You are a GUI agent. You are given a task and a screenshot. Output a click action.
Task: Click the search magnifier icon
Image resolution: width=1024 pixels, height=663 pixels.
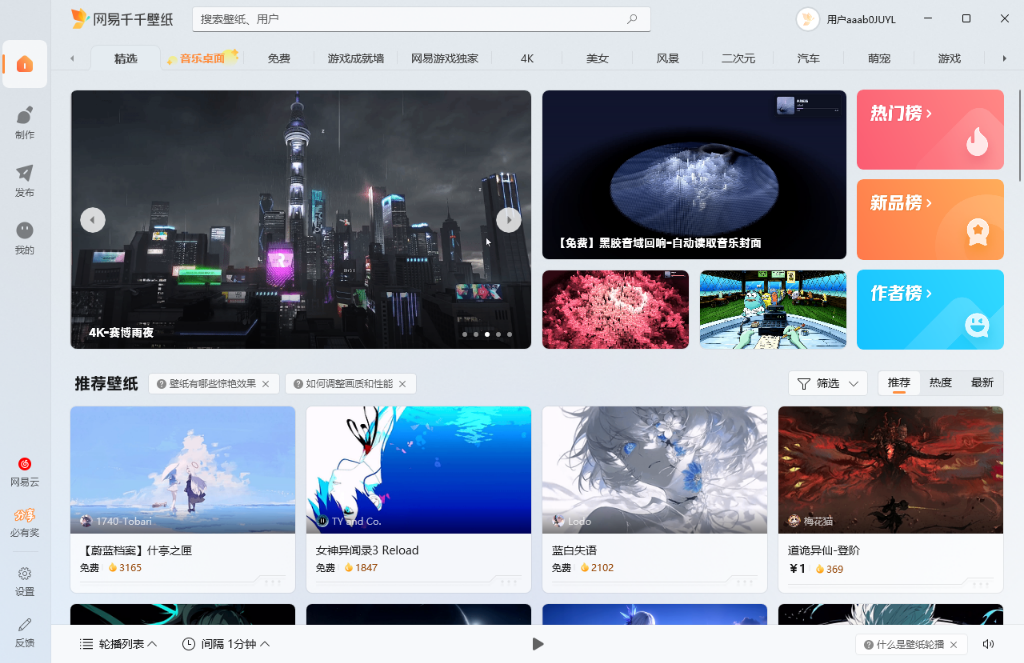632,19
